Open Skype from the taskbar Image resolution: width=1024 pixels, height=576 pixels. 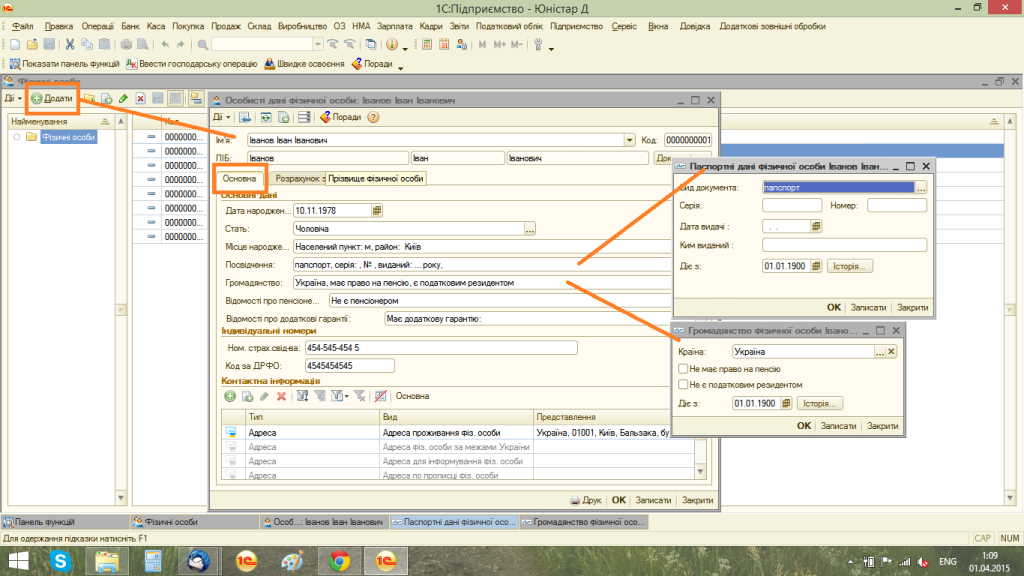pyautogui.click(x=61, y=561)
